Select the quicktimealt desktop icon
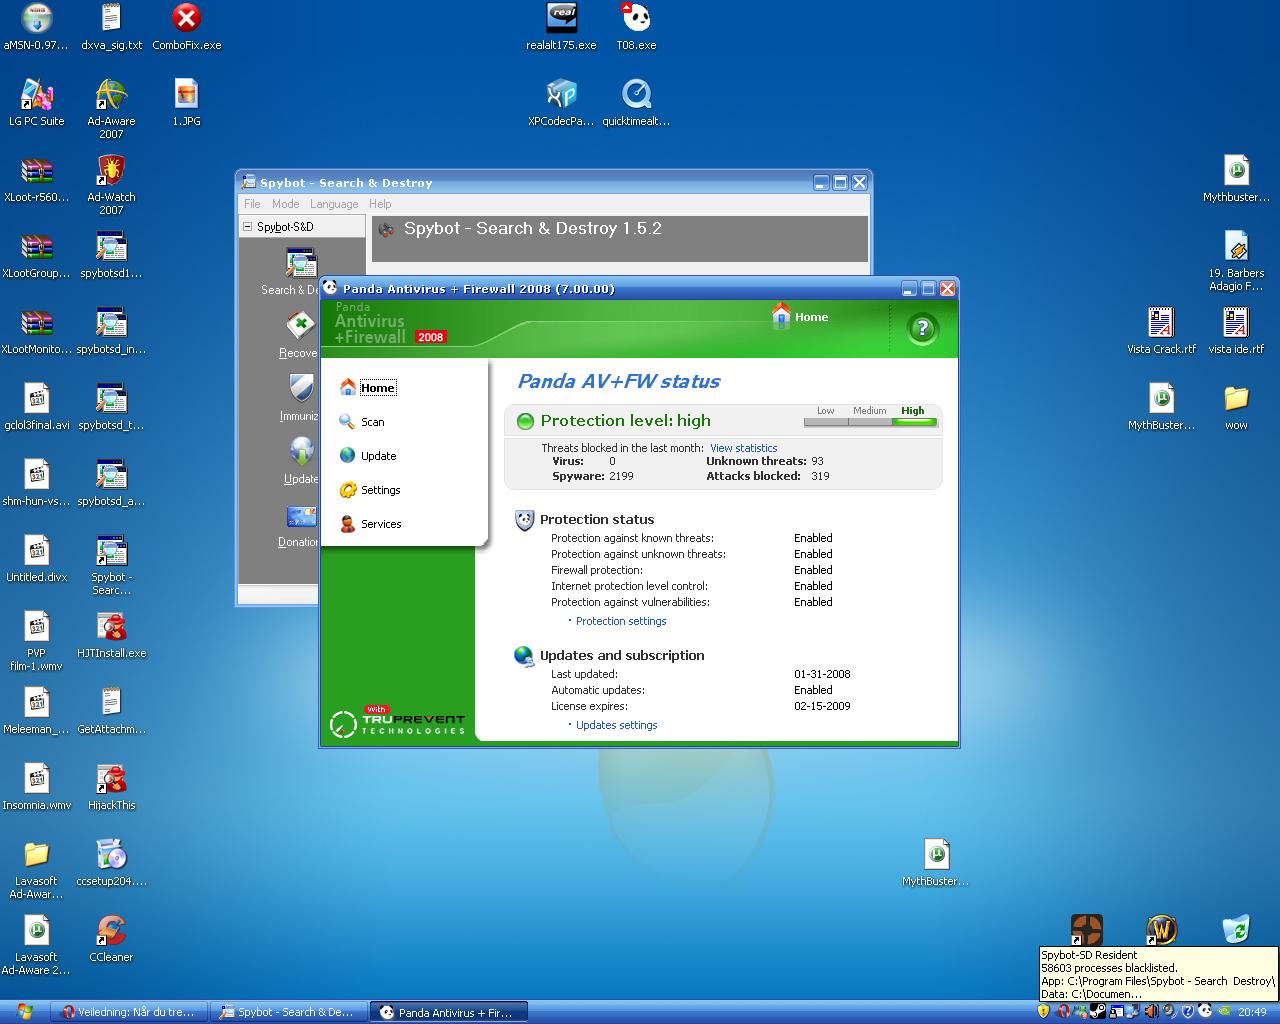Image resolution: width=1280 pixels, height=1024 pixels. pyautogui.click(x=636, y=102)
